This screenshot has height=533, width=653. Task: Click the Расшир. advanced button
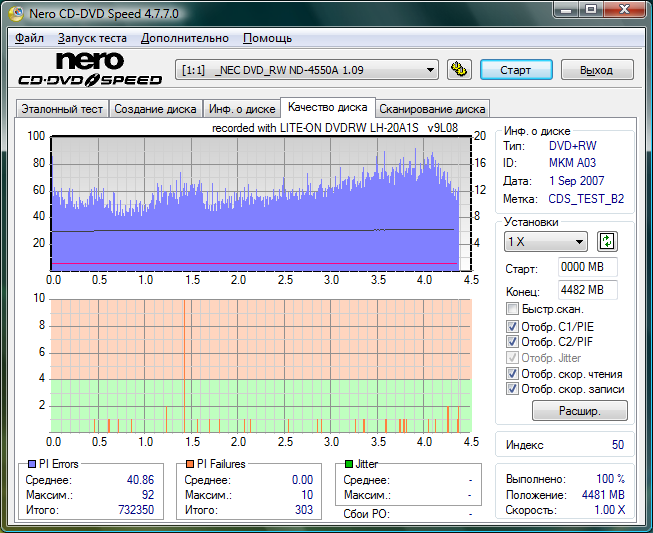pos(579,411)
